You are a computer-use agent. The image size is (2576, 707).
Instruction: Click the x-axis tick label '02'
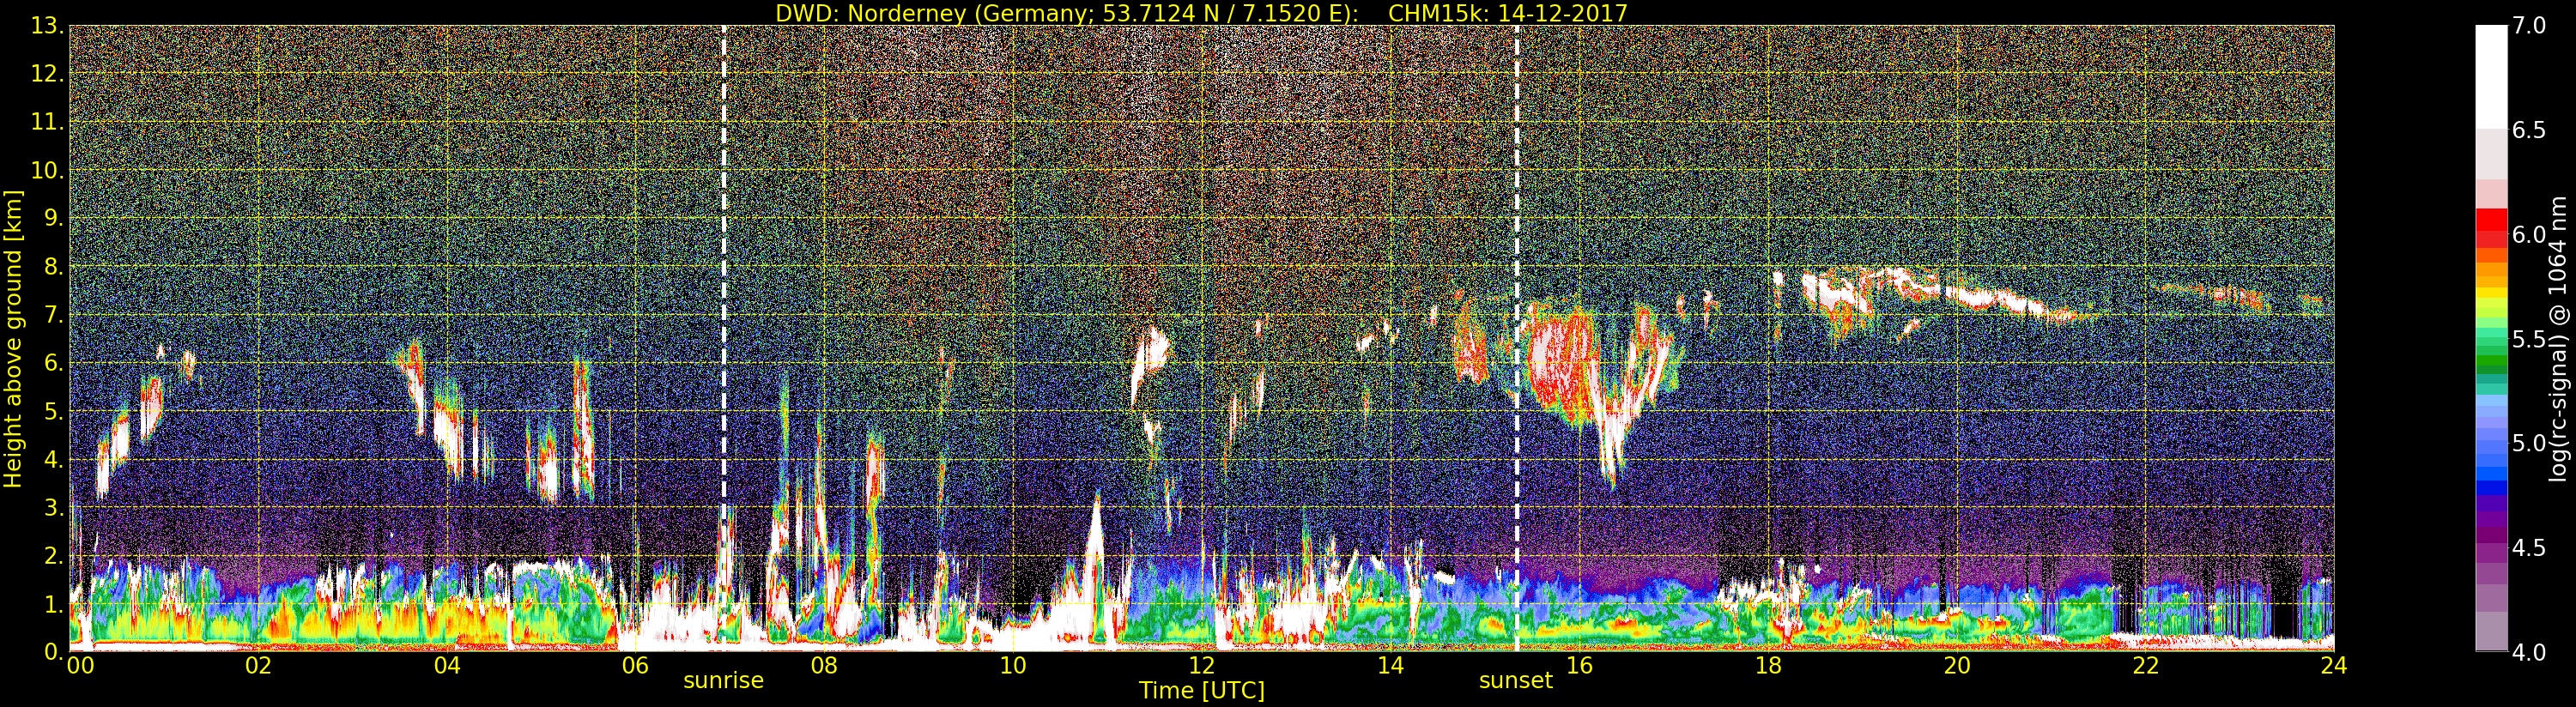tap(258, 666)
